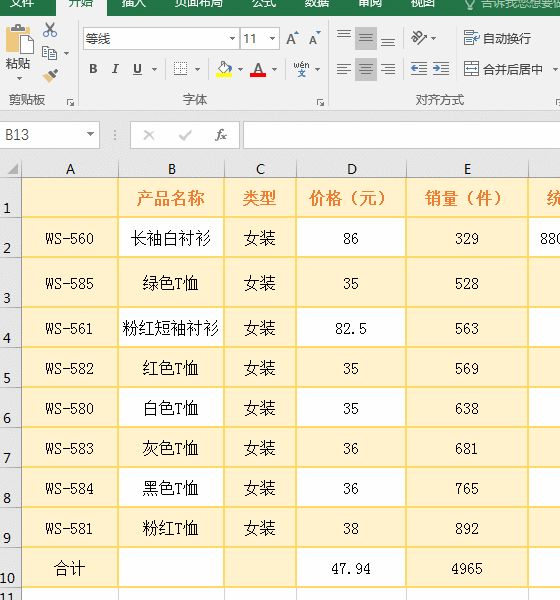560x600 pixels.
Task: Expand the copy options arrow
Action: [66, 54]
